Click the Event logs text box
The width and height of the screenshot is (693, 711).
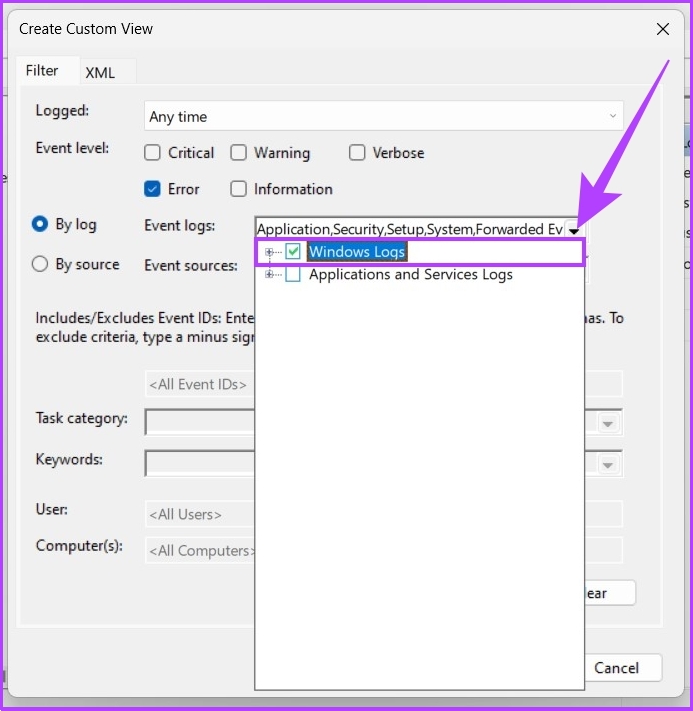pos(410,229)
